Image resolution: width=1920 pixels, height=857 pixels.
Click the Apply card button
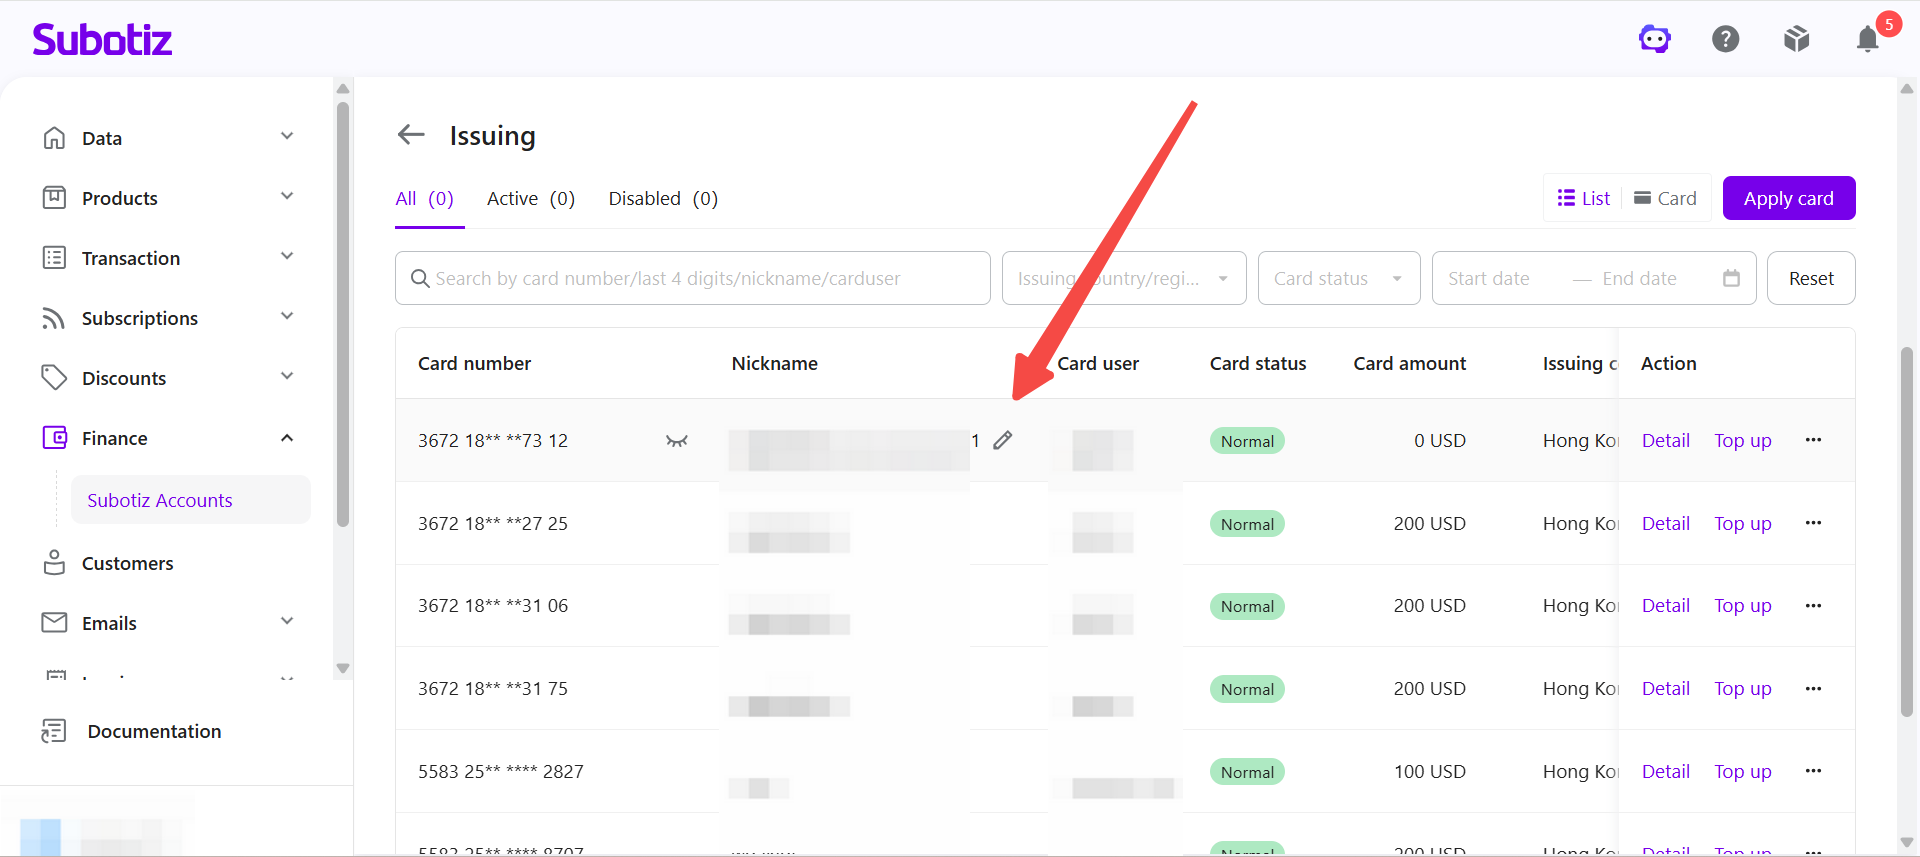[1789, 198]
